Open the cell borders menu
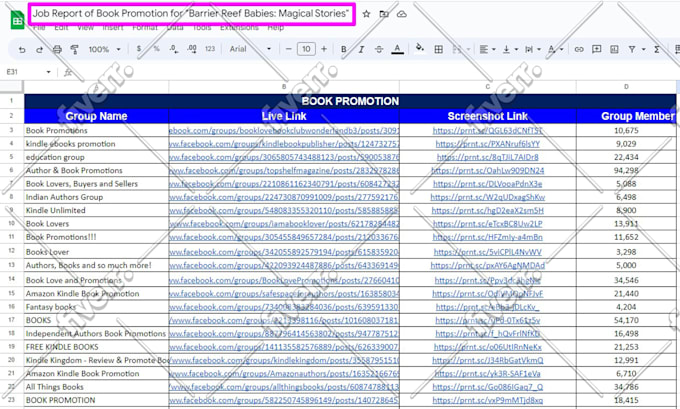680x409 pixels. click(438, 49)
